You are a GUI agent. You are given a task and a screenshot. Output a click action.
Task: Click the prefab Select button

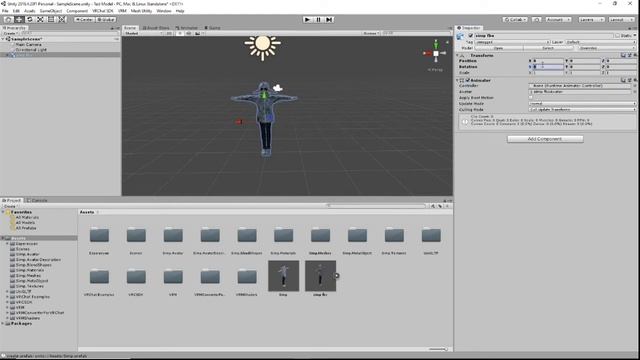(548, 48)
